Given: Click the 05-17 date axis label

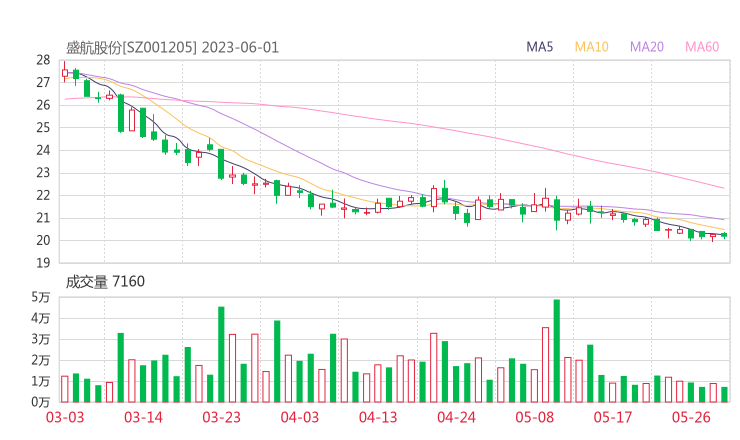Looking at the screenshot, I should click(613, 417).
